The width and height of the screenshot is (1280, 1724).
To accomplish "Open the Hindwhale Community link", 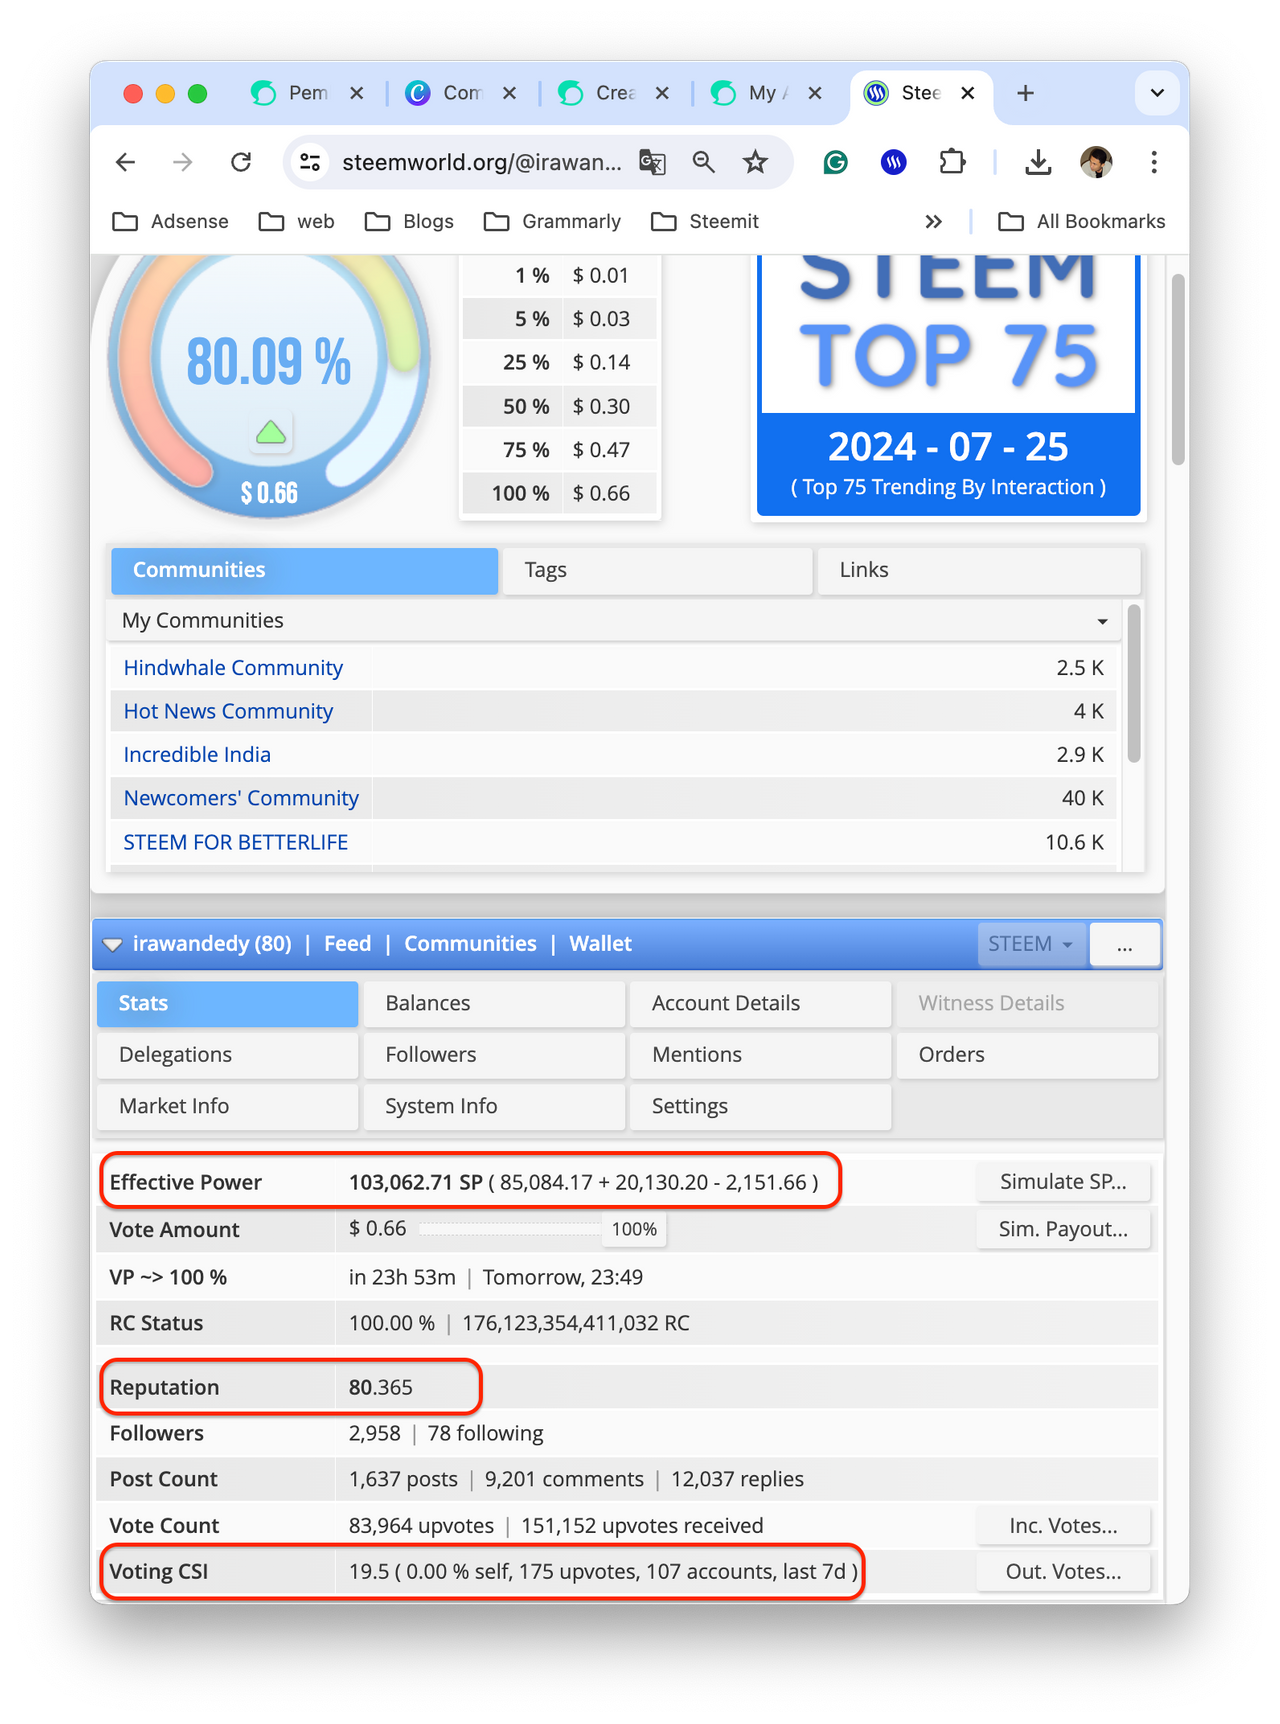I will click(233, 668).
